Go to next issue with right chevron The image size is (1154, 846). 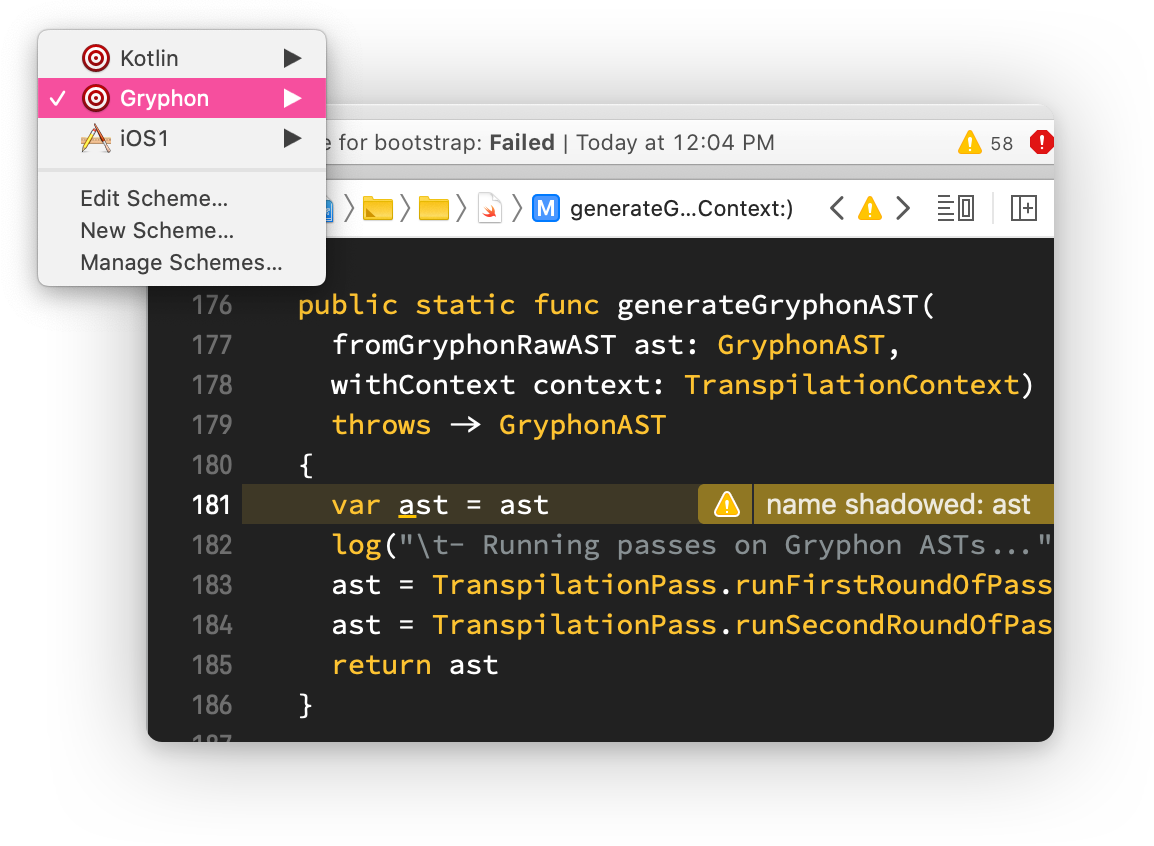pyautogui.click(x=903, y=208)
